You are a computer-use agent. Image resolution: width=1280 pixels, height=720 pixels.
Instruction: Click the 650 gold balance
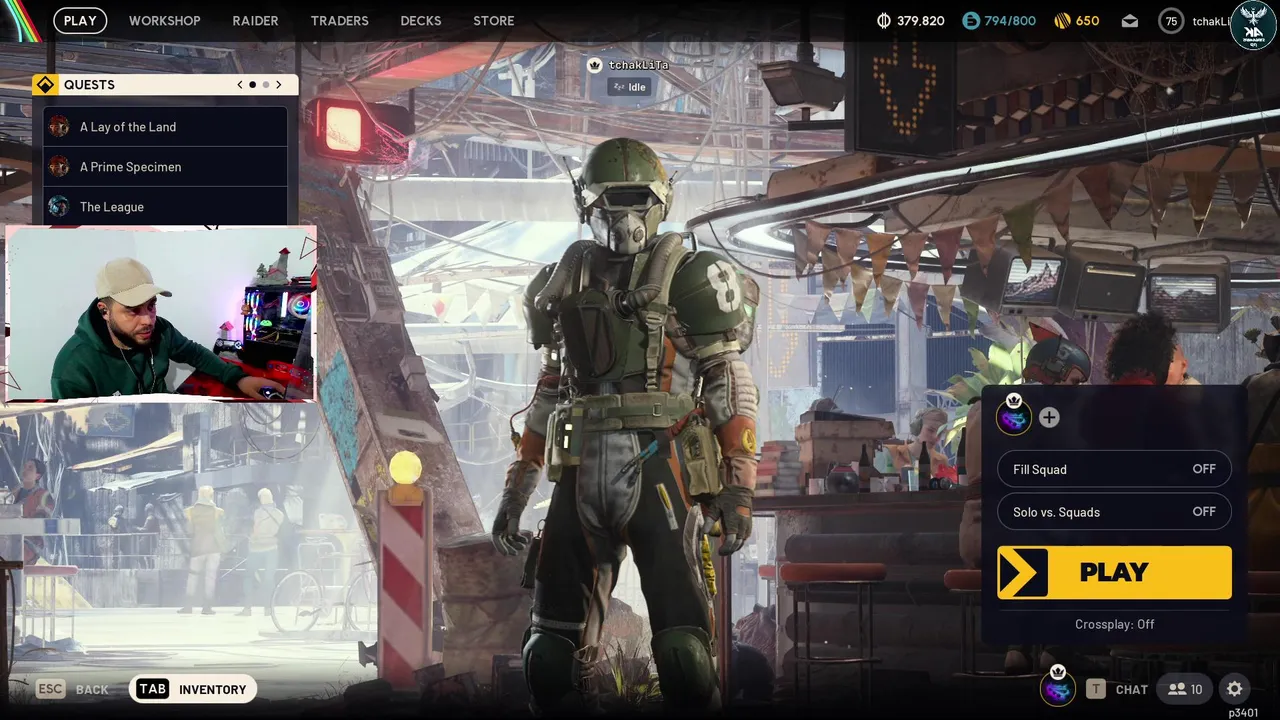(x=1087, y=21)
